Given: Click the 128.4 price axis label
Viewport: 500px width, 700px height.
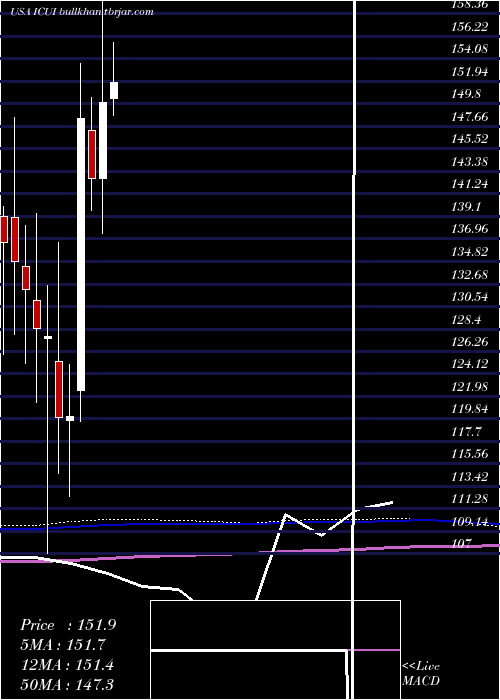Looking at the screenshot, I should tap(466, 319).
